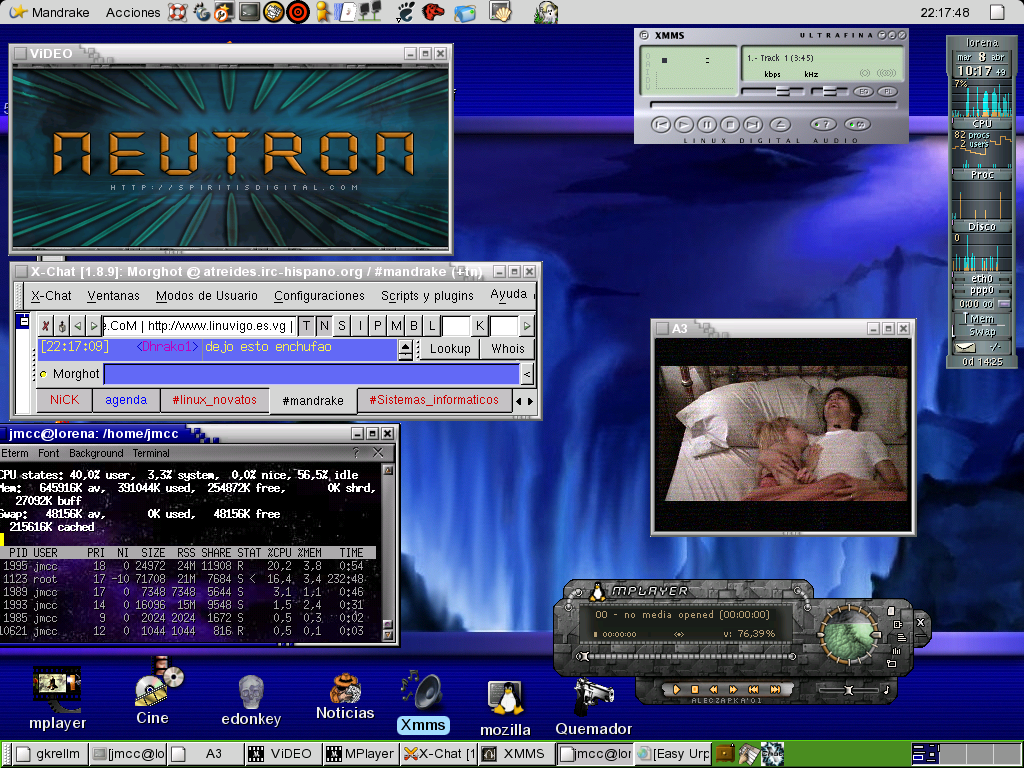The height and width of the screenshot is (768, 1024).
Task: Click the Whois button in X-Chat
Action: pyautogui.click(x=507, y=349)
